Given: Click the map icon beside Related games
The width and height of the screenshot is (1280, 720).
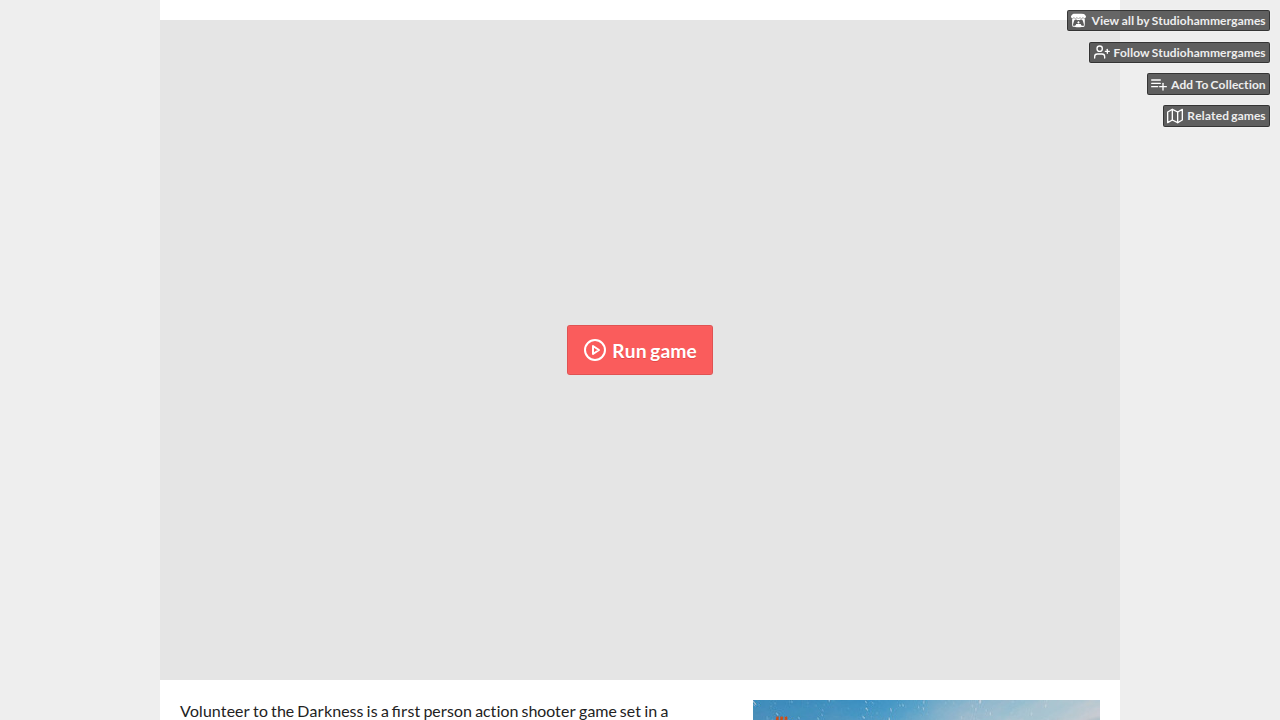Looking at the screenshot, I should point(1175,116).
